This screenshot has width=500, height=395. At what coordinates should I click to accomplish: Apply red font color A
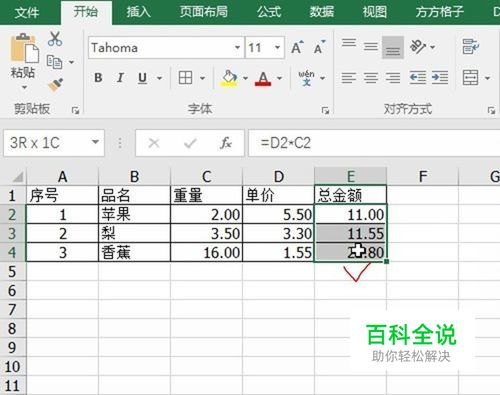tap(263, 79)
